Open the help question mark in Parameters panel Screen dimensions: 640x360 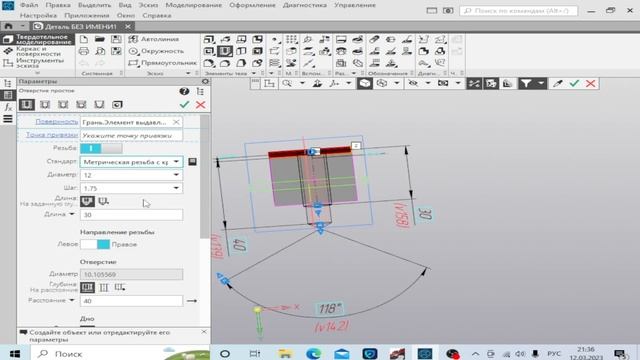184,91
